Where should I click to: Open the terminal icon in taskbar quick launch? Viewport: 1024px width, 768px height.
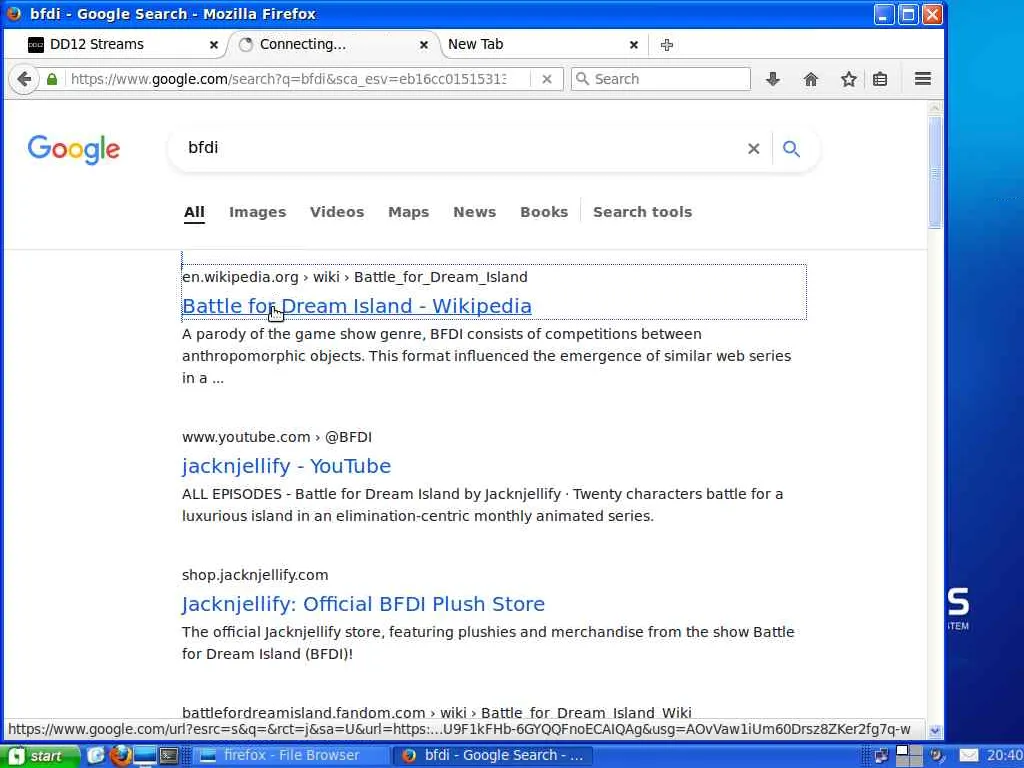point(169,756)
